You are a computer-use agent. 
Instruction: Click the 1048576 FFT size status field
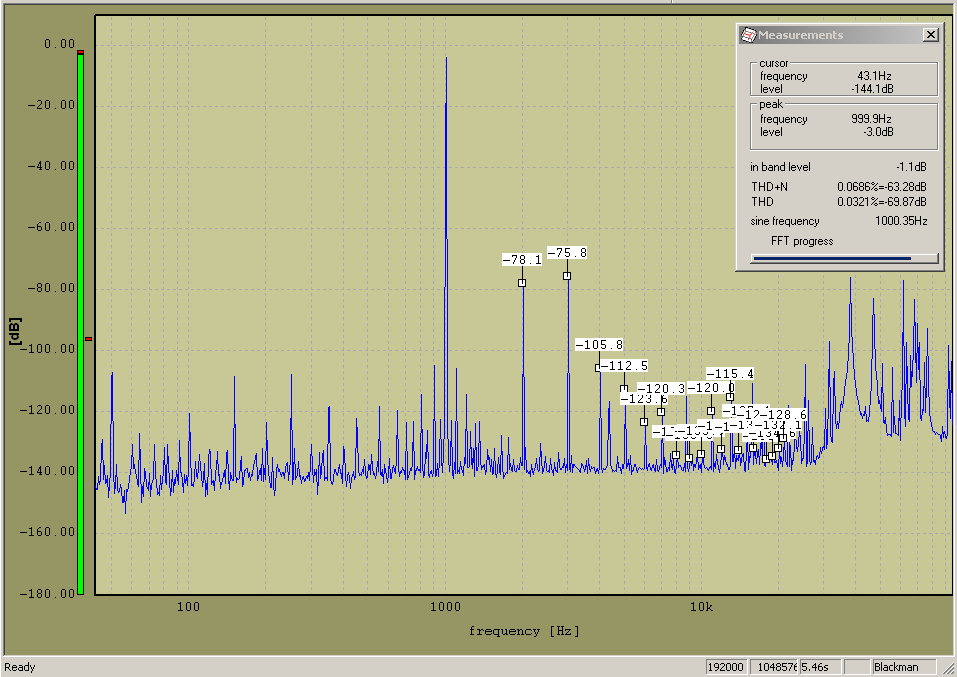pos(776,667)
